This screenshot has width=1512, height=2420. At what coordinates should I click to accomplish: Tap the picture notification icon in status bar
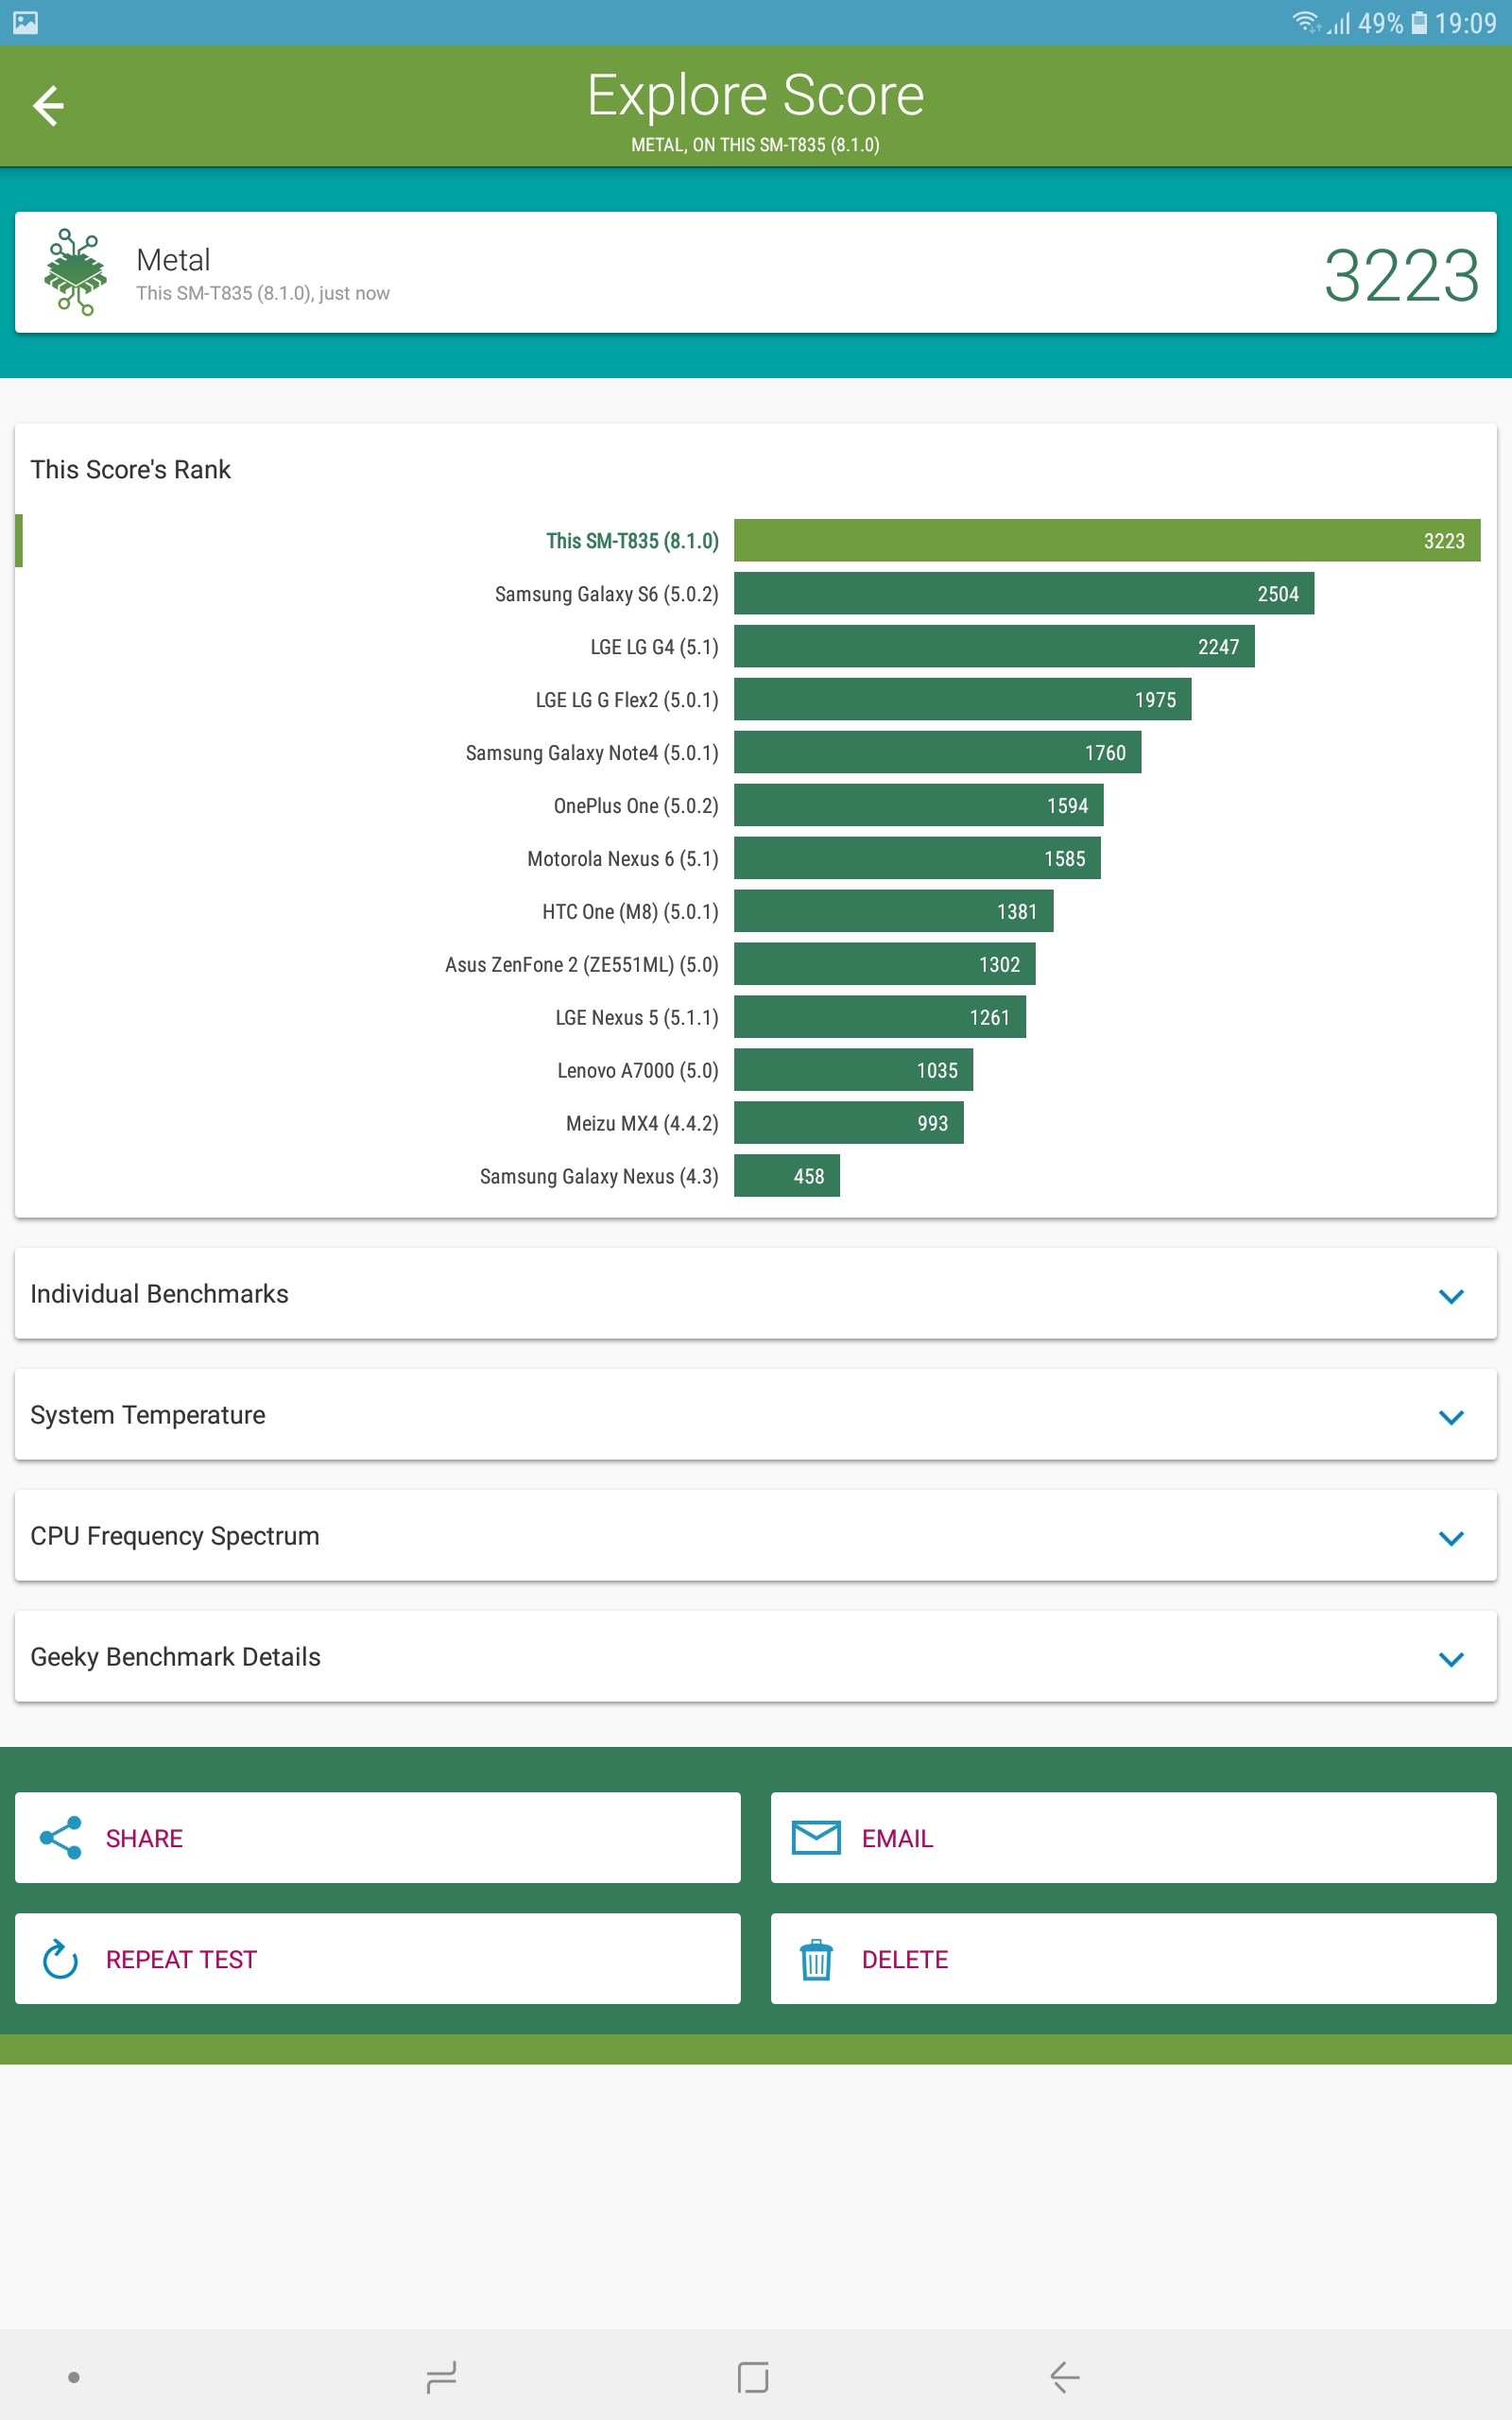click(x=25, y=22)
